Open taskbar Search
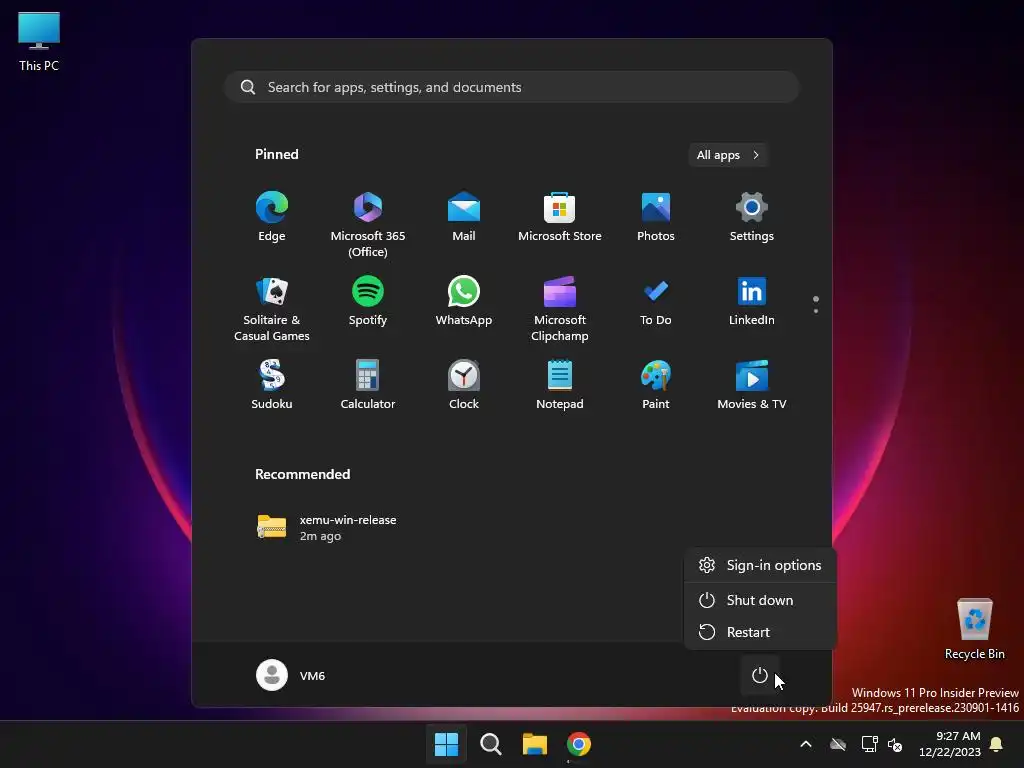 coord(490,744)
